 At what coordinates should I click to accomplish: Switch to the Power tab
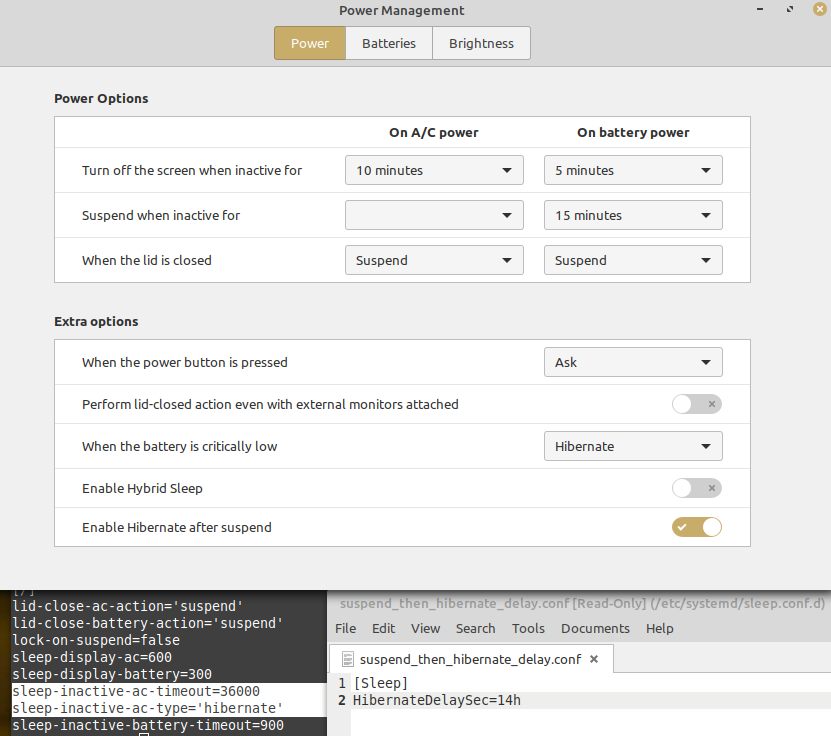(x=310, y=43)
